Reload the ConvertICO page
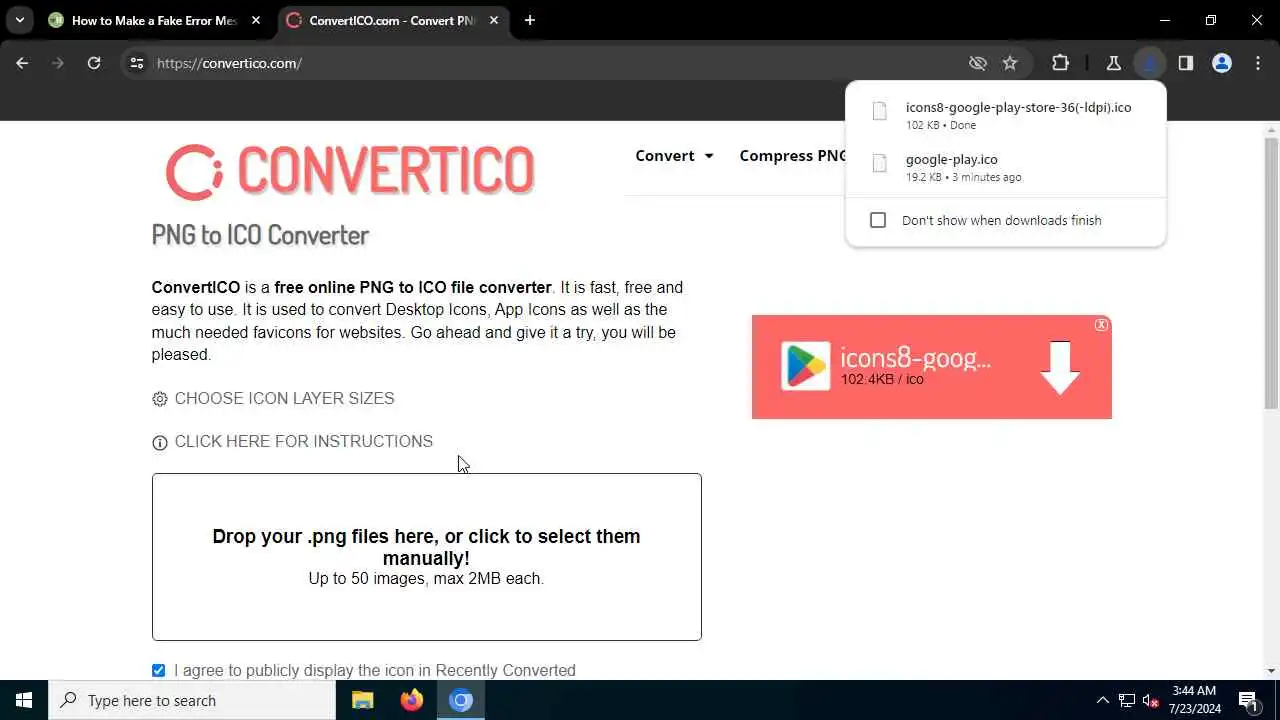 click(94, 63)
